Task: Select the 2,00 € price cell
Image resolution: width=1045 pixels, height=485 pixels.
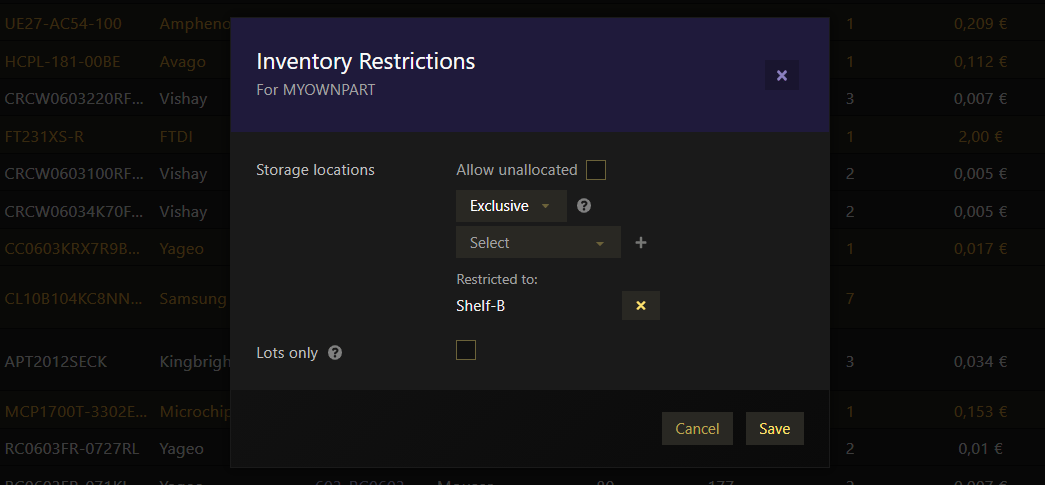Action: coord(980,137)
